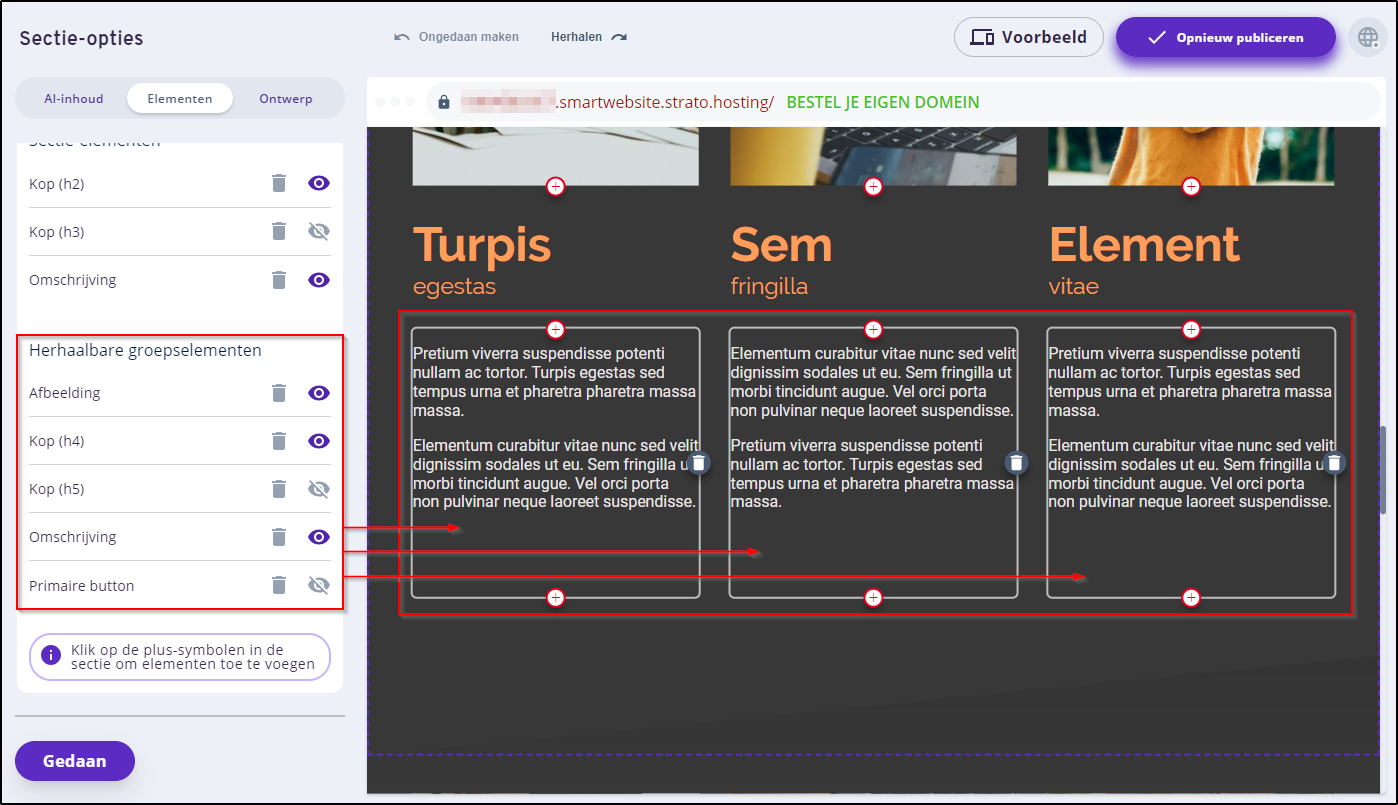Open the globe language icon

(x=1367, y=38)
